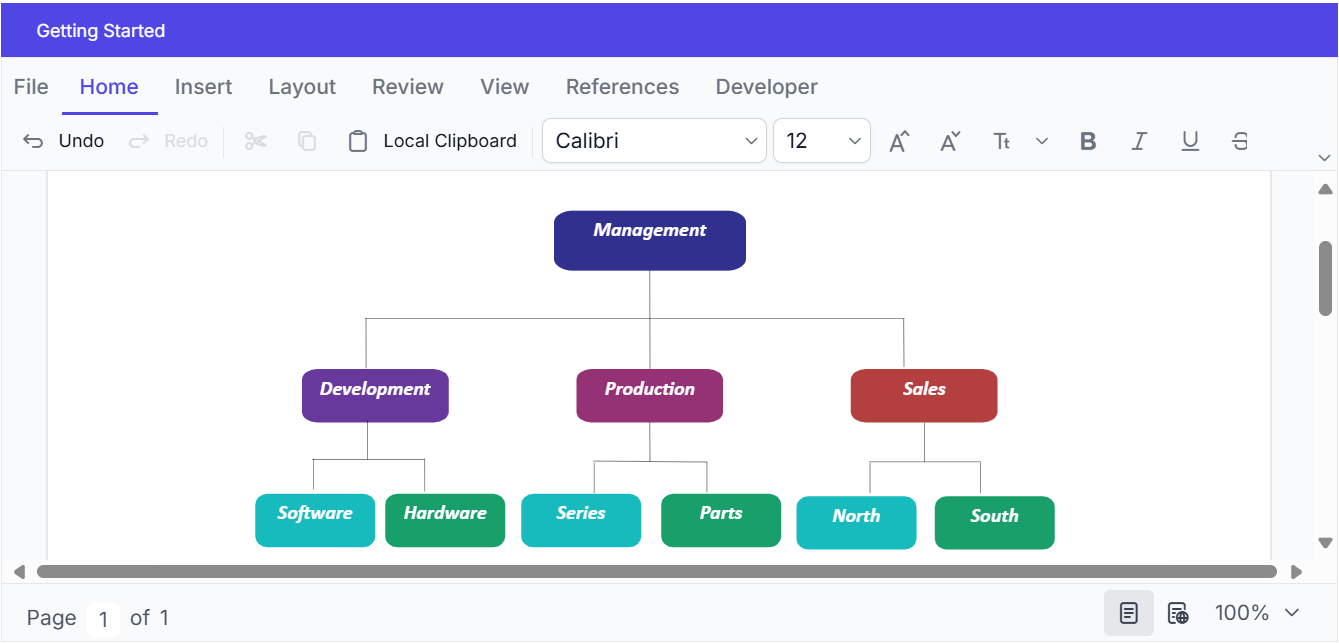Toggle Underline text formatting
The width and height of the screenshot is (1339, 643).
1190,141
